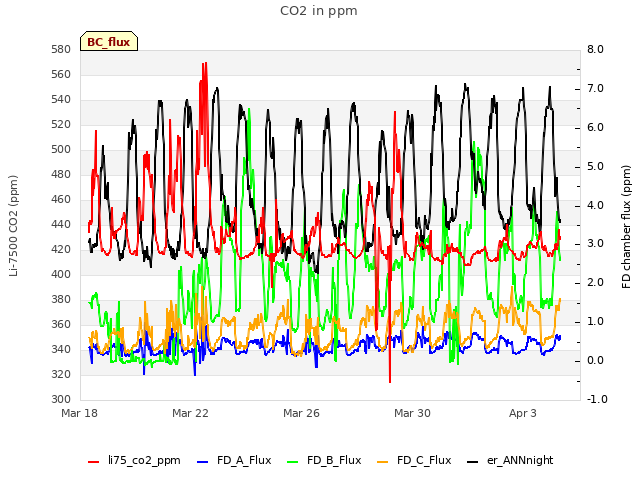Click the 400 left axis value
This screenshot has height=480, width=640.
(x=61, y=275)
